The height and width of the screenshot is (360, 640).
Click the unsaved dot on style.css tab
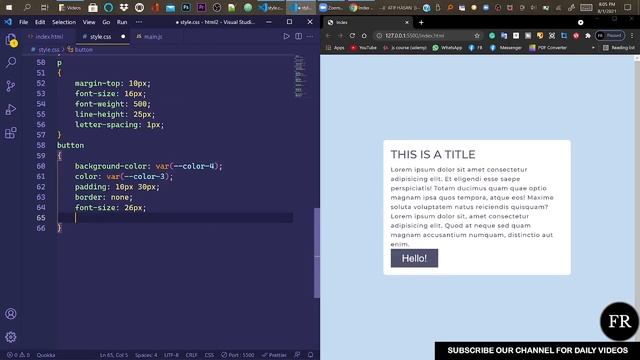pos(123,36)
